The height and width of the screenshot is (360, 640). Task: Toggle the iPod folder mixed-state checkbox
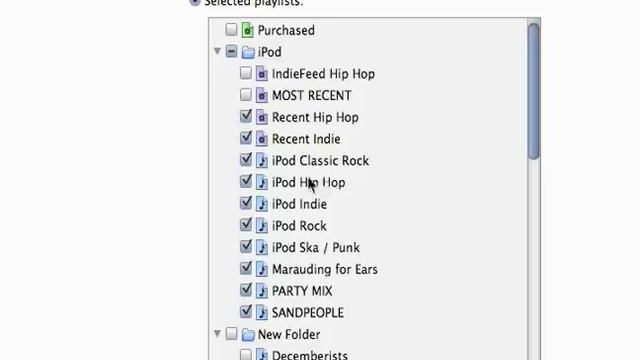(x=231, y=51)
